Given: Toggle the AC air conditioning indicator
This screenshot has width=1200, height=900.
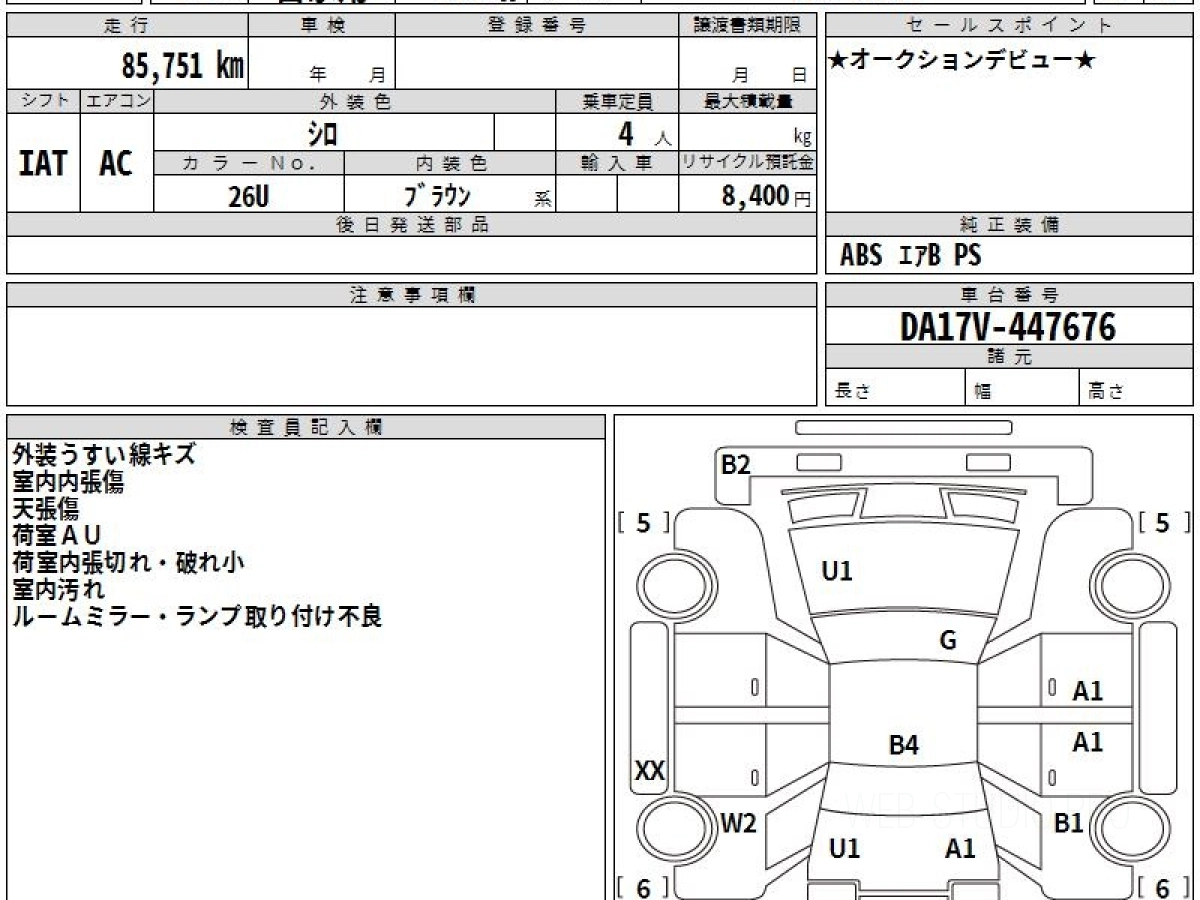Looking at the screenshot, I should 114,164.
